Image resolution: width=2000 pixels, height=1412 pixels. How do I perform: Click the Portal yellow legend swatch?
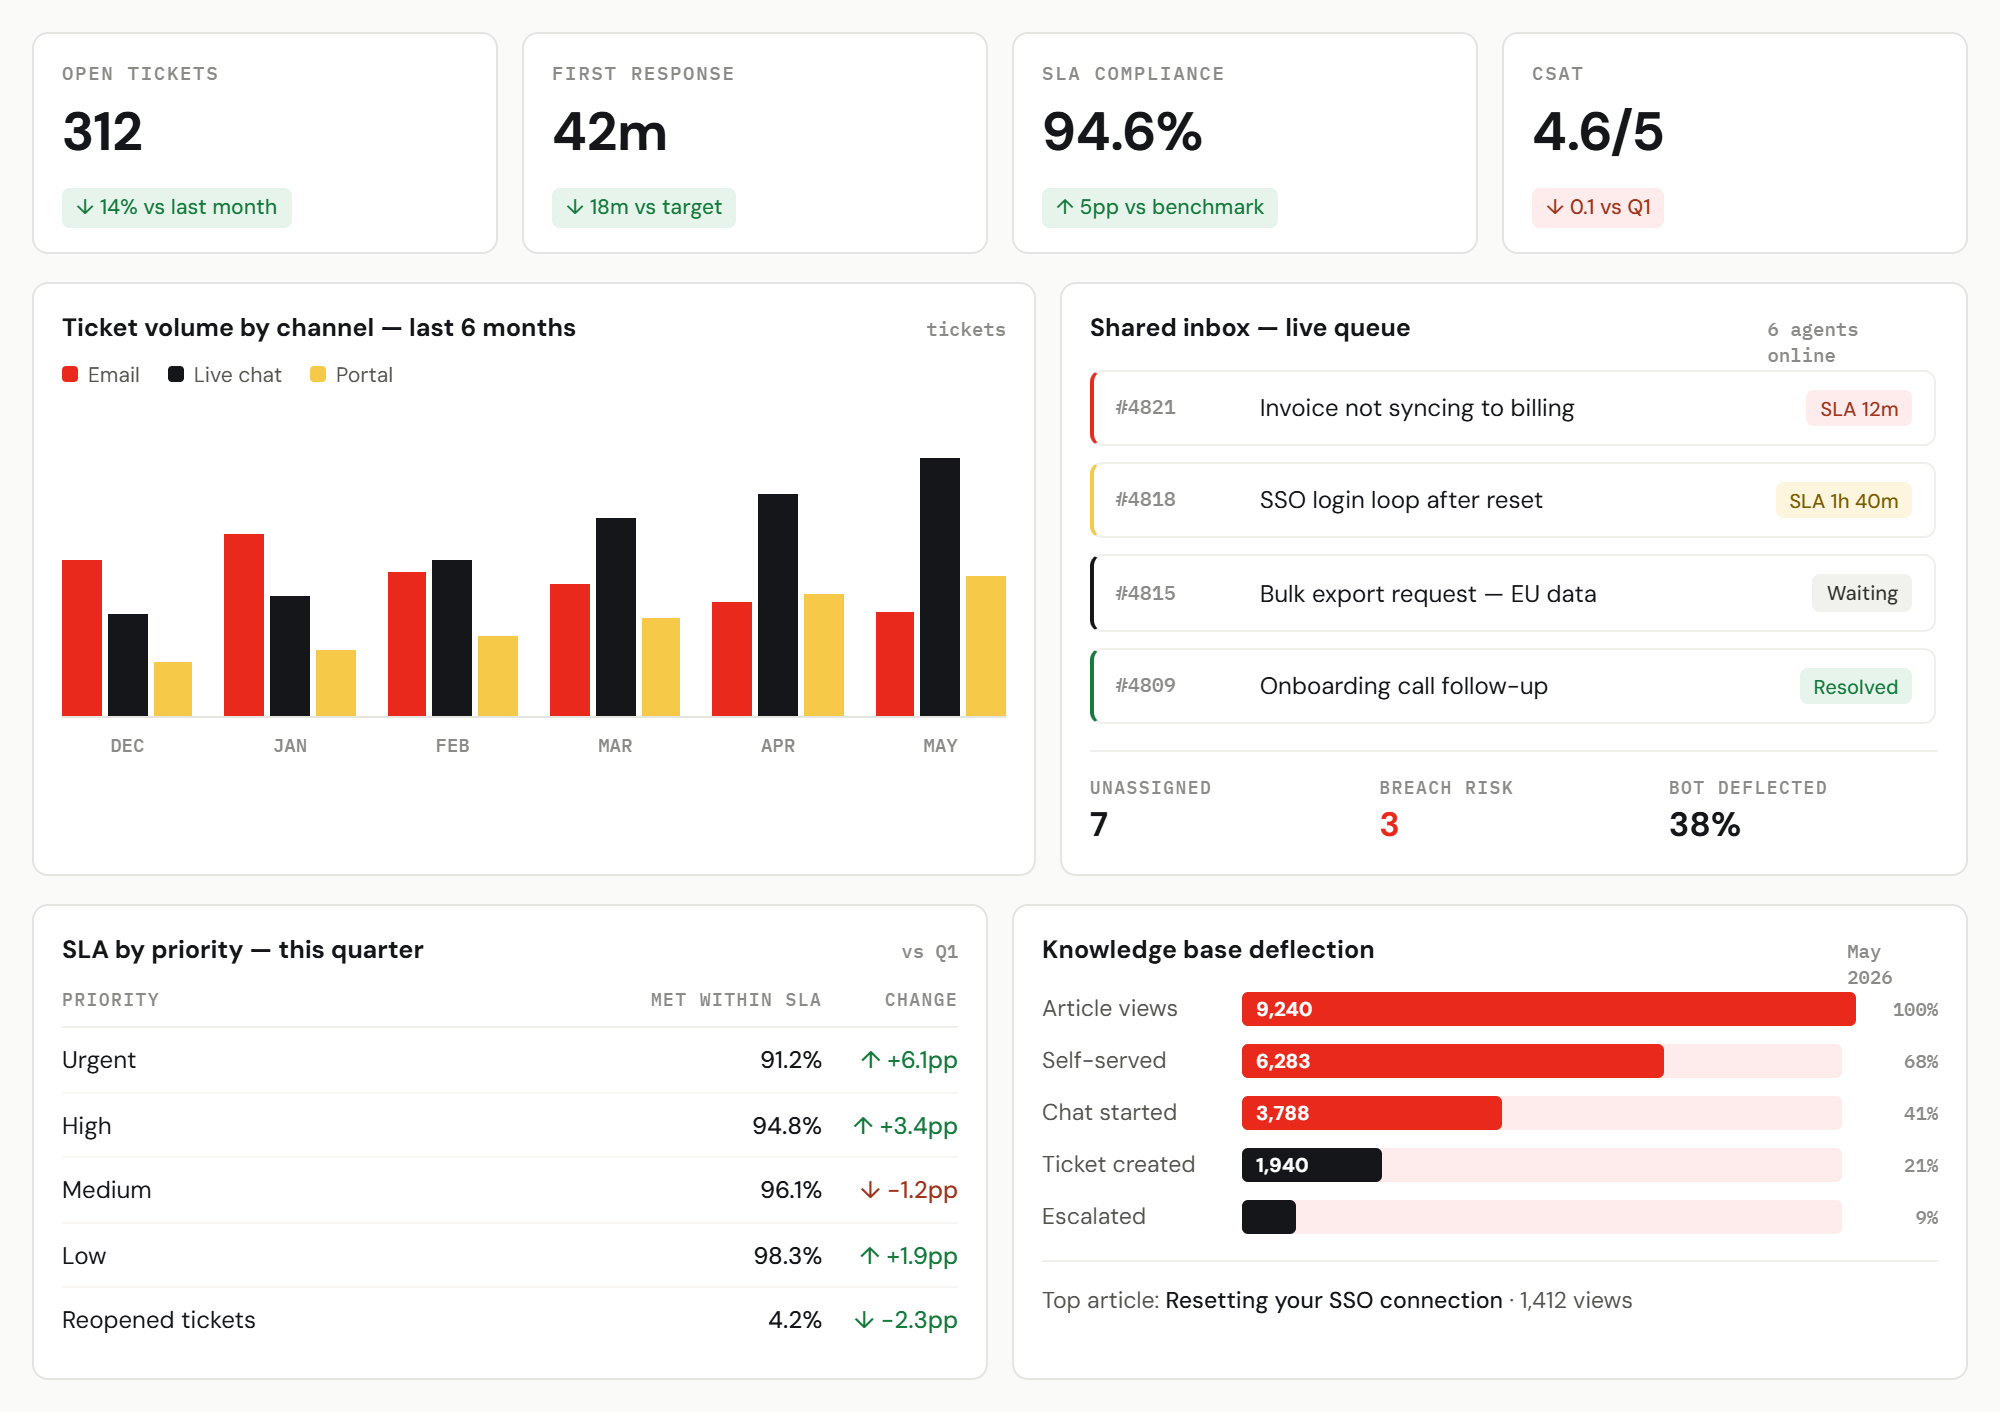click(x=318, y=374)
